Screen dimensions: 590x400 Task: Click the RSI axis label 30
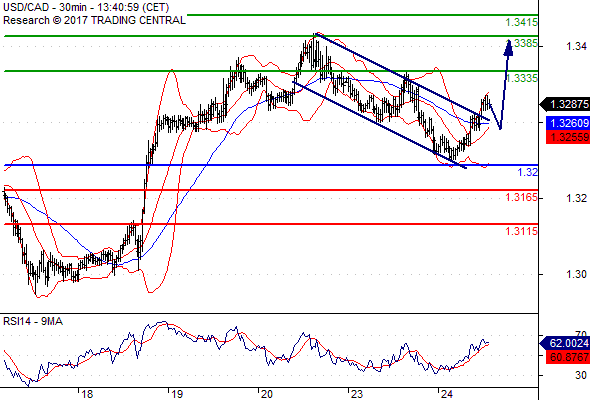tap(581, 375)
